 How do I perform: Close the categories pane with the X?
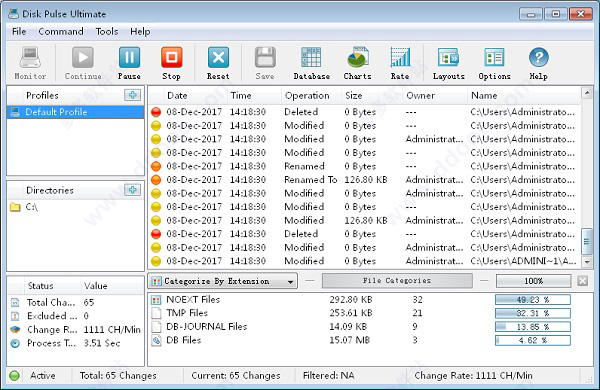click(582, 281)
